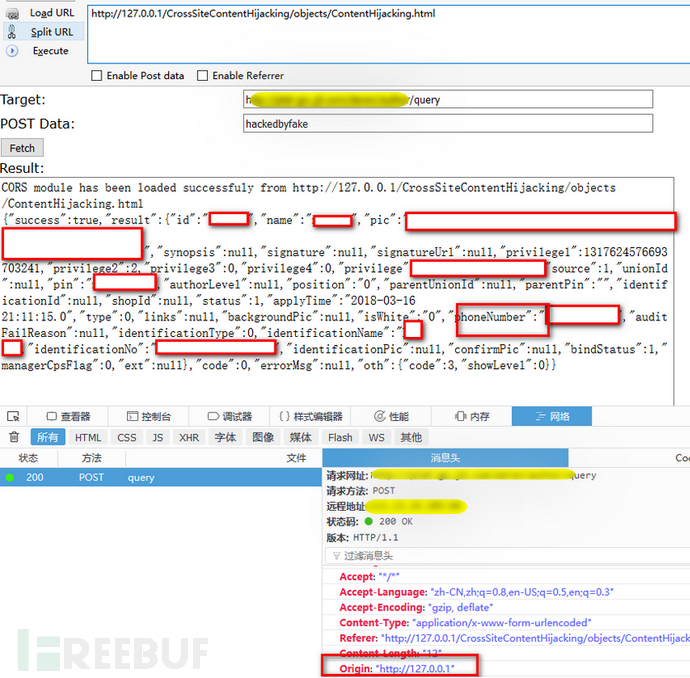Screen dimensions: 690x678
Task: Click the Accept header row
Action: pyautogui.click(x=506, y=576)
